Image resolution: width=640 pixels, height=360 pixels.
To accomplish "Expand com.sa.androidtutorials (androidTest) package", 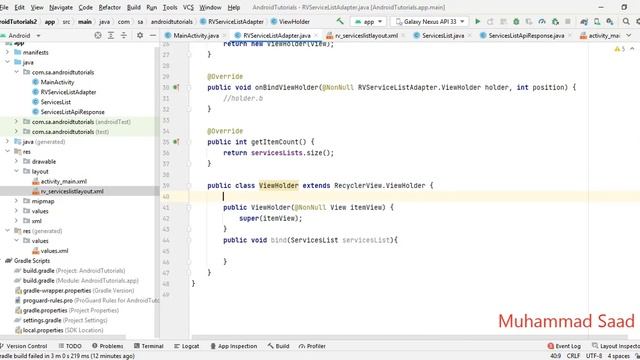I will (x=16, y=122).
